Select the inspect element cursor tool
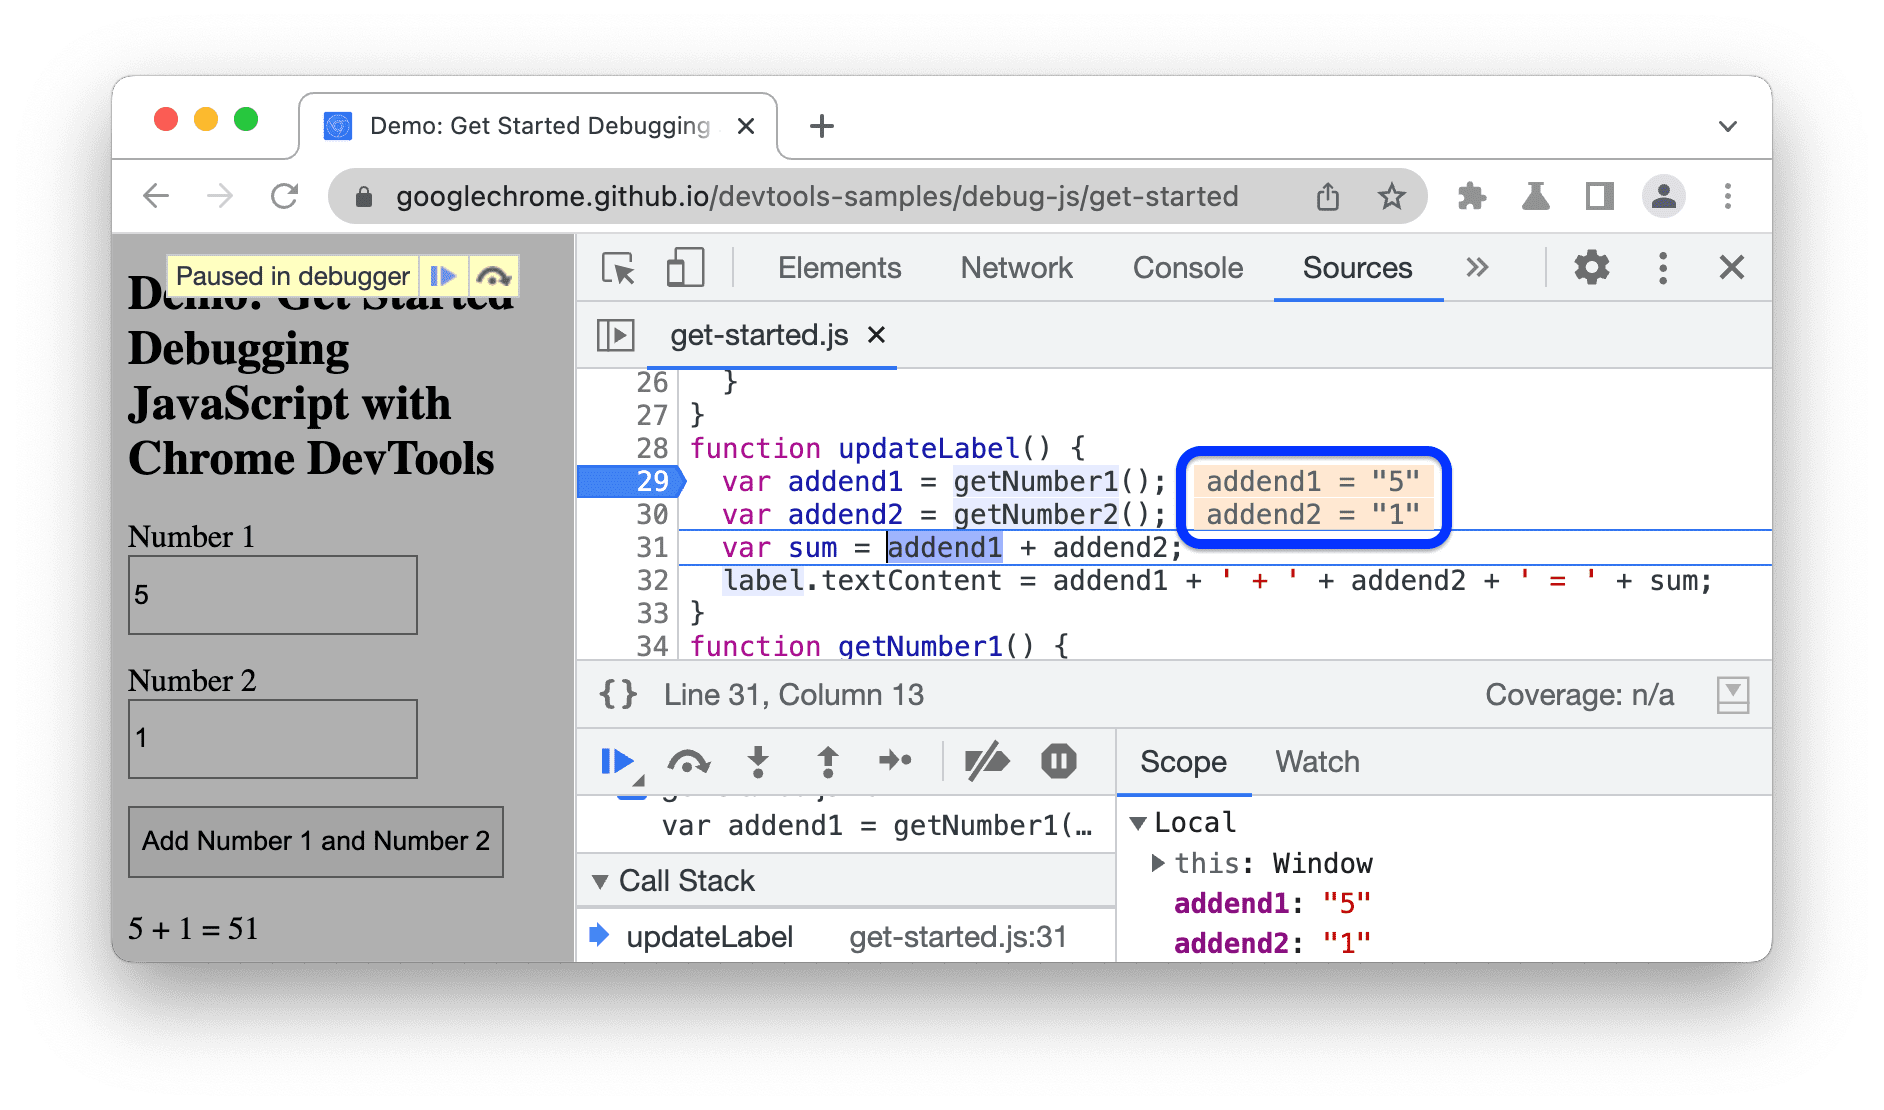 617,268
